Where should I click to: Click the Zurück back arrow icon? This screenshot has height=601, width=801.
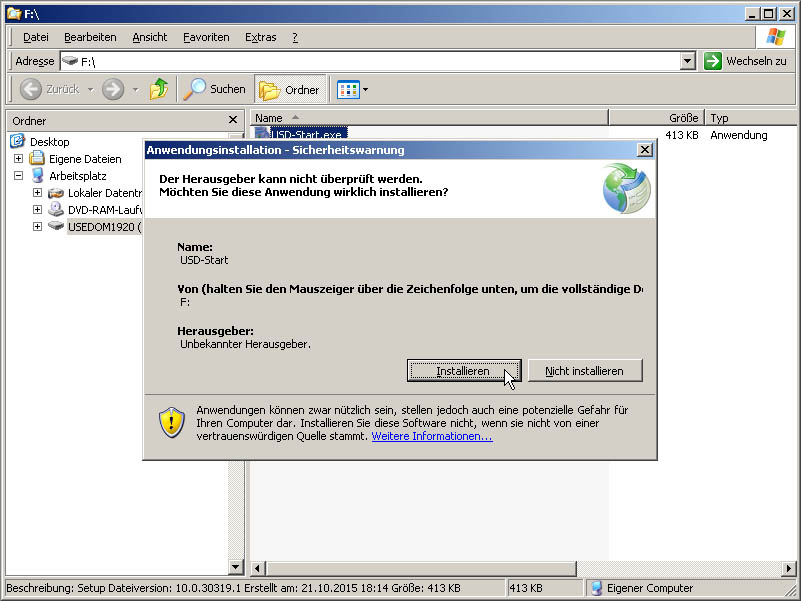pyautogui.click(x=31, y=89)
